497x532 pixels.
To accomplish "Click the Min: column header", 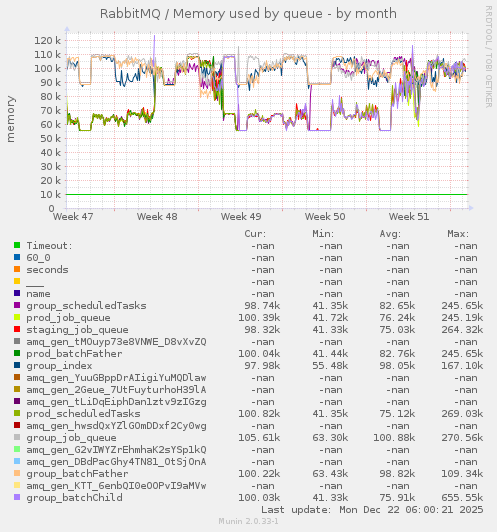I will (323, 234).
